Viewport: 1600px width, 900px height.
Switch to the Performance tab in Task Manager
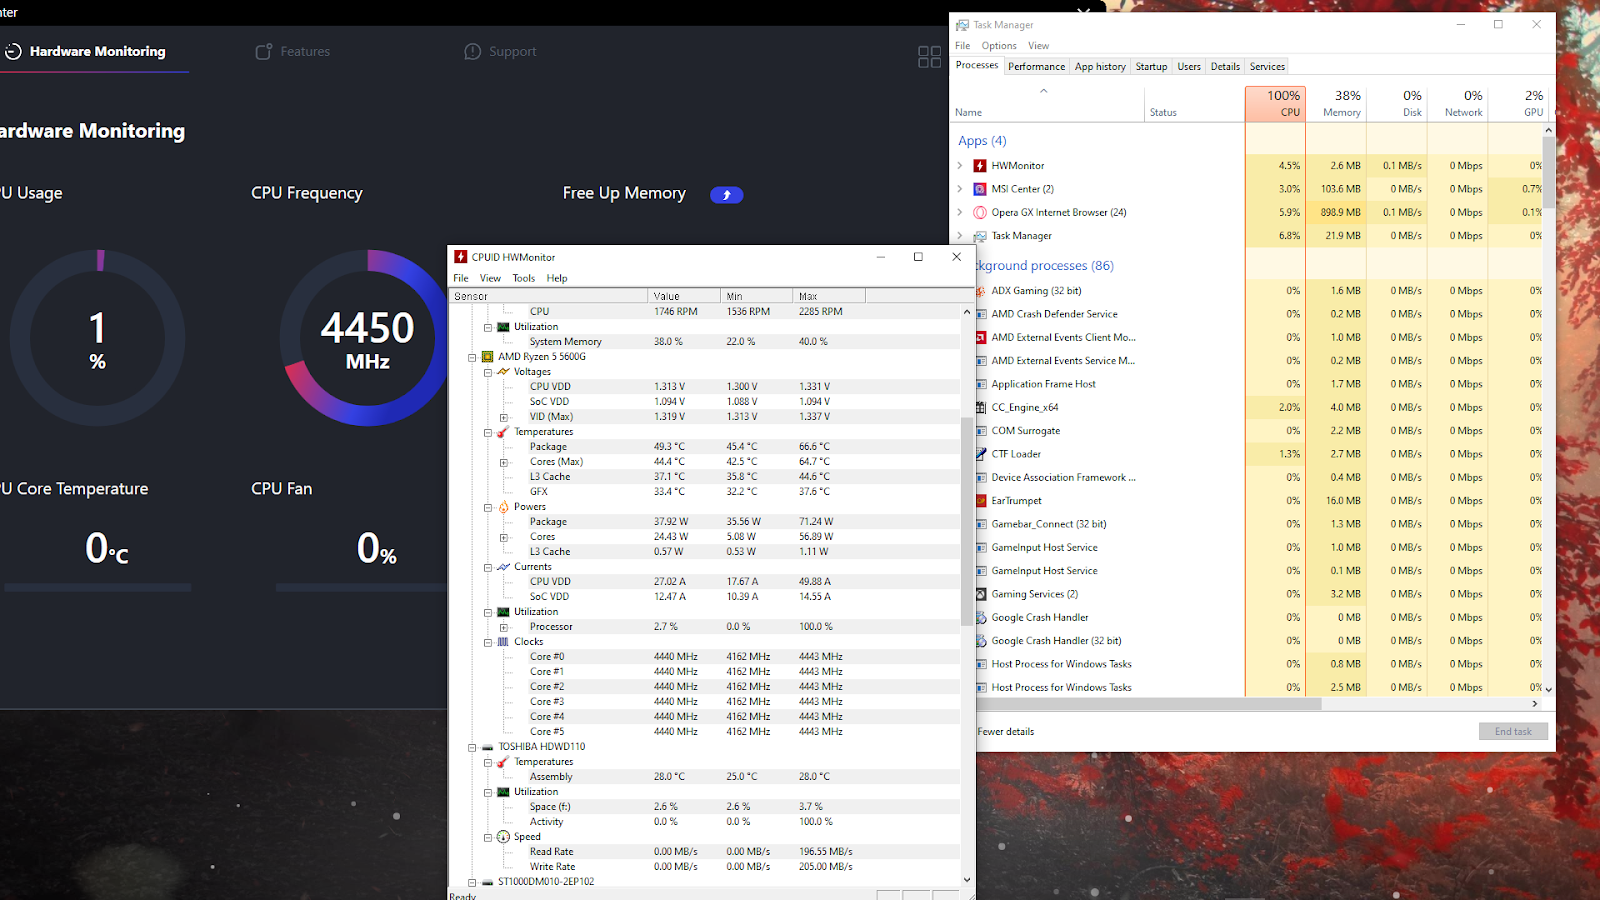[1036, 66]
